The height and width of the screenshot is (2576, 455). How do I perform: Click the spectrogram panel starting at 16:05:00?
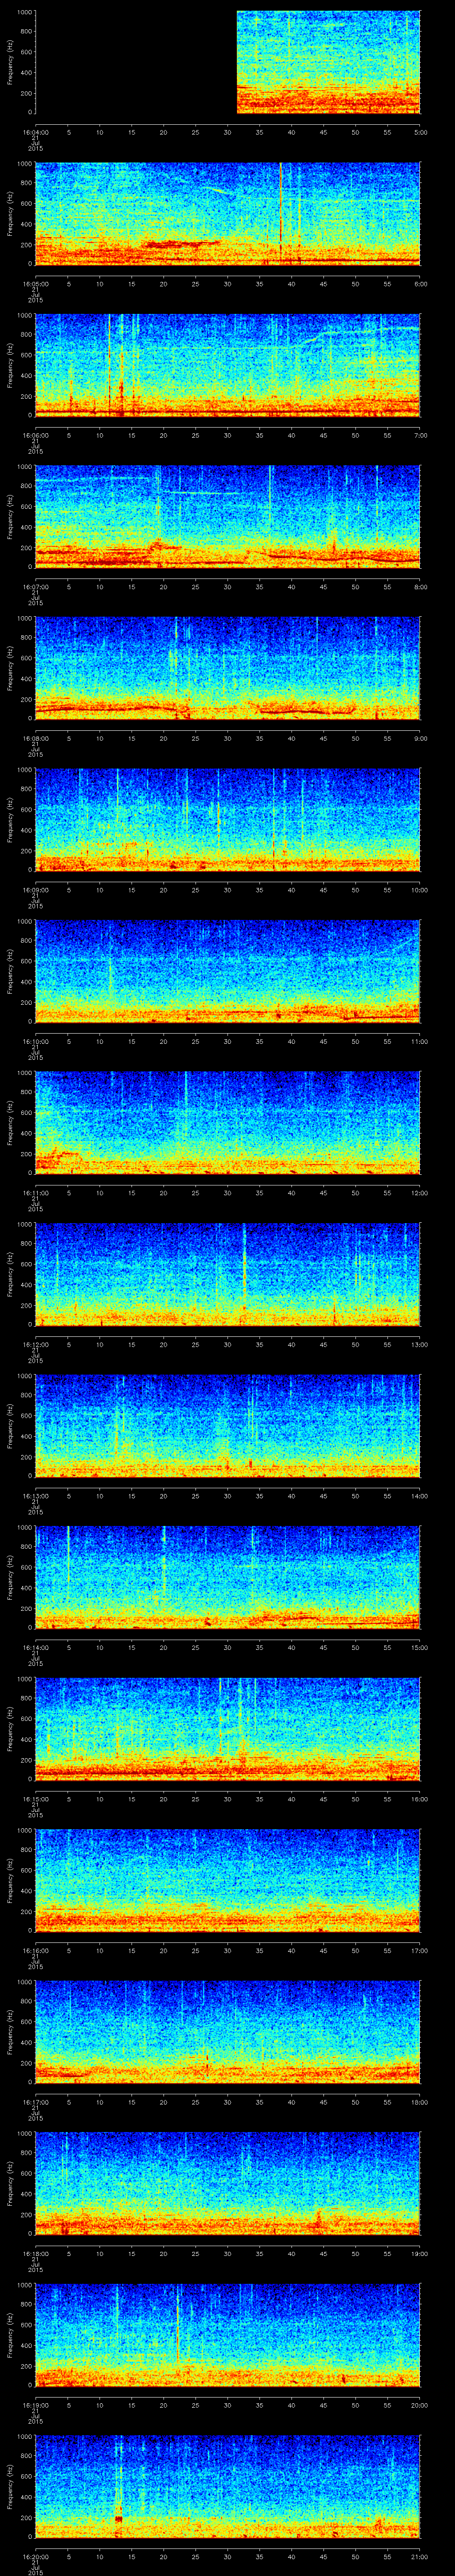coord(228,214)
